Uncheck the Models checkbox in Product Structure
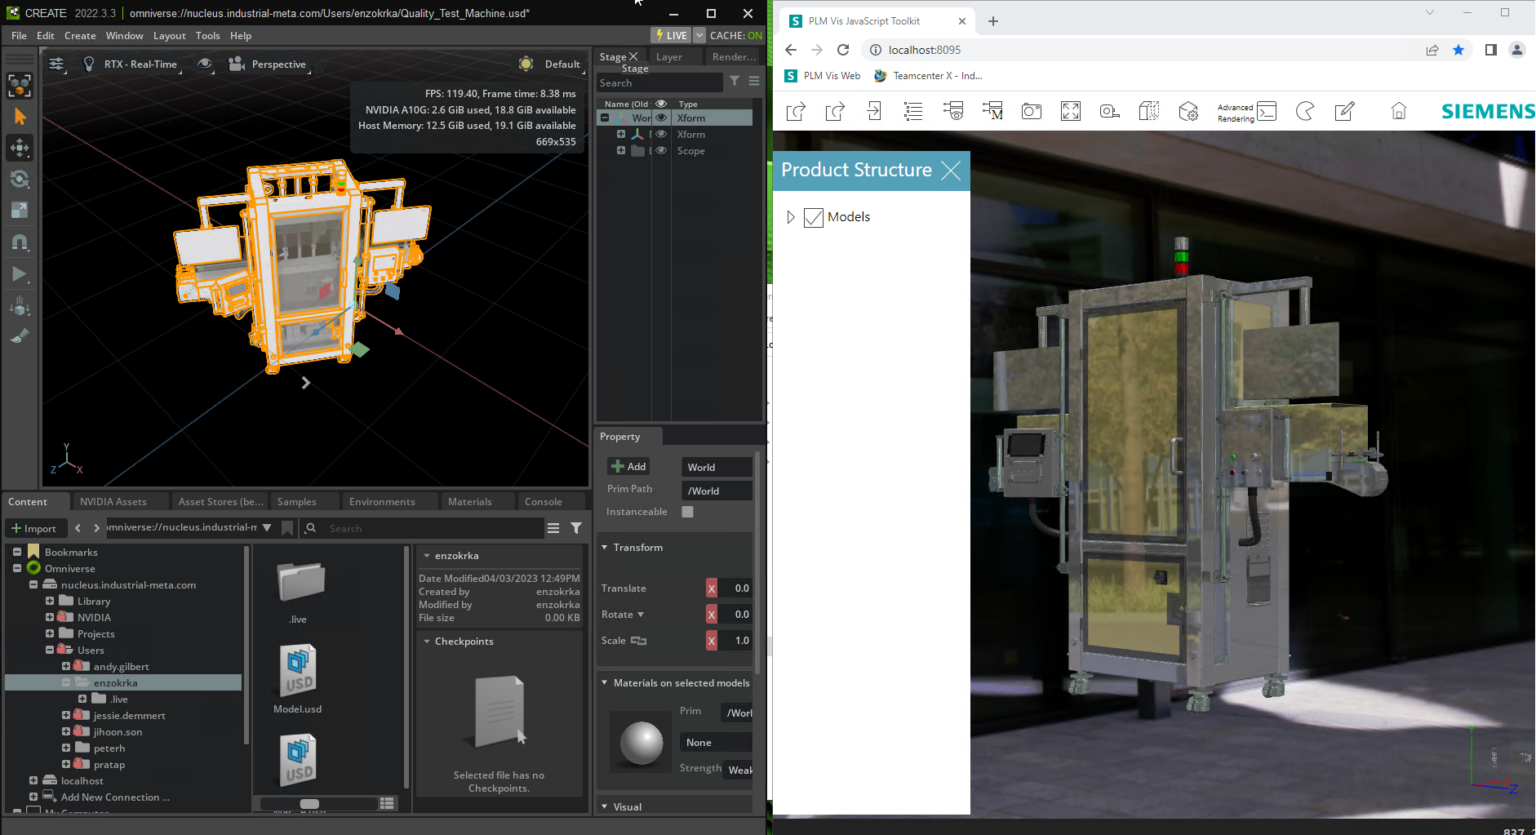 pos(814,217)
